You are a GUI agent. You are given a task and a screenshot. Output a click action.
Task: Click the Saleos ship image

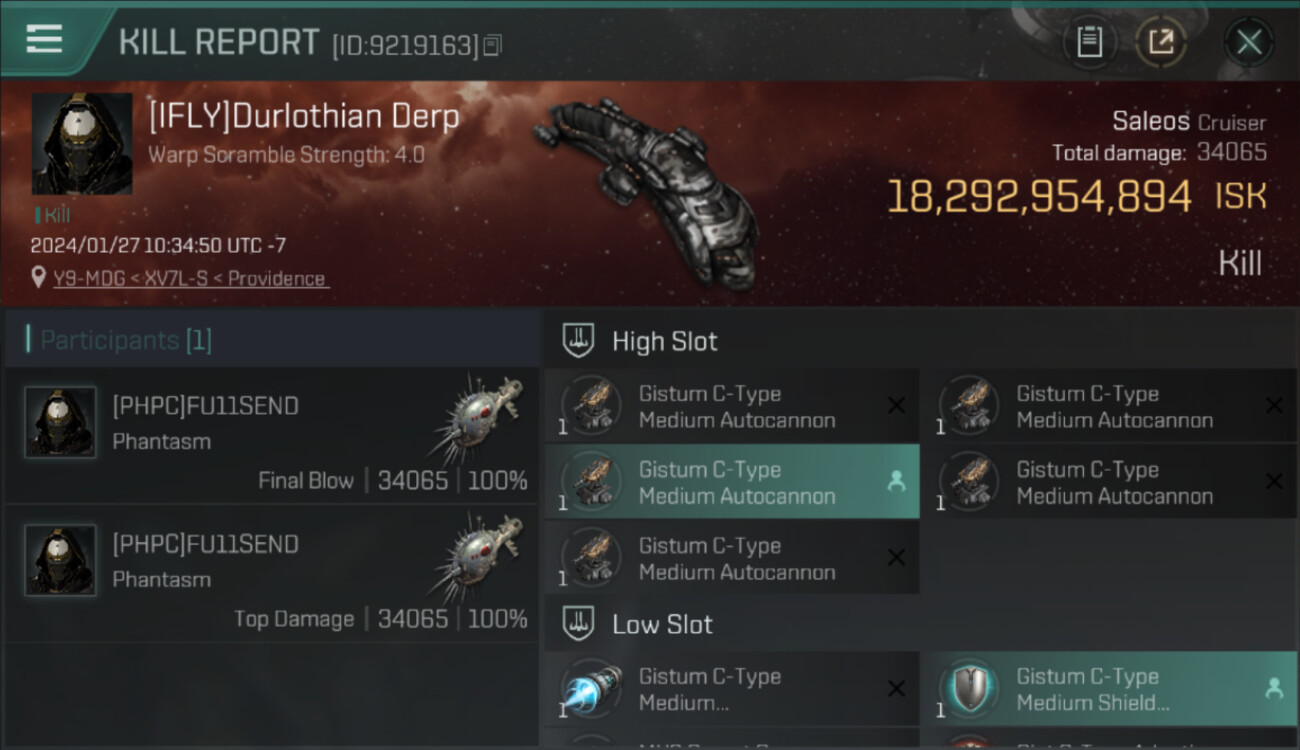coord(646,190)
